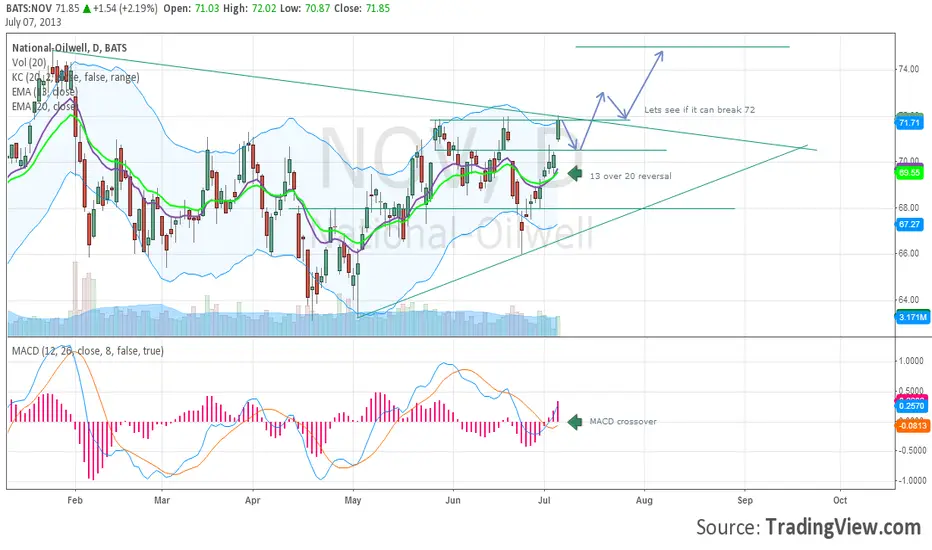The image size is (932, 550).
Task: Click the blue 0.2570 MACD value label
Action: pos(911,406)
